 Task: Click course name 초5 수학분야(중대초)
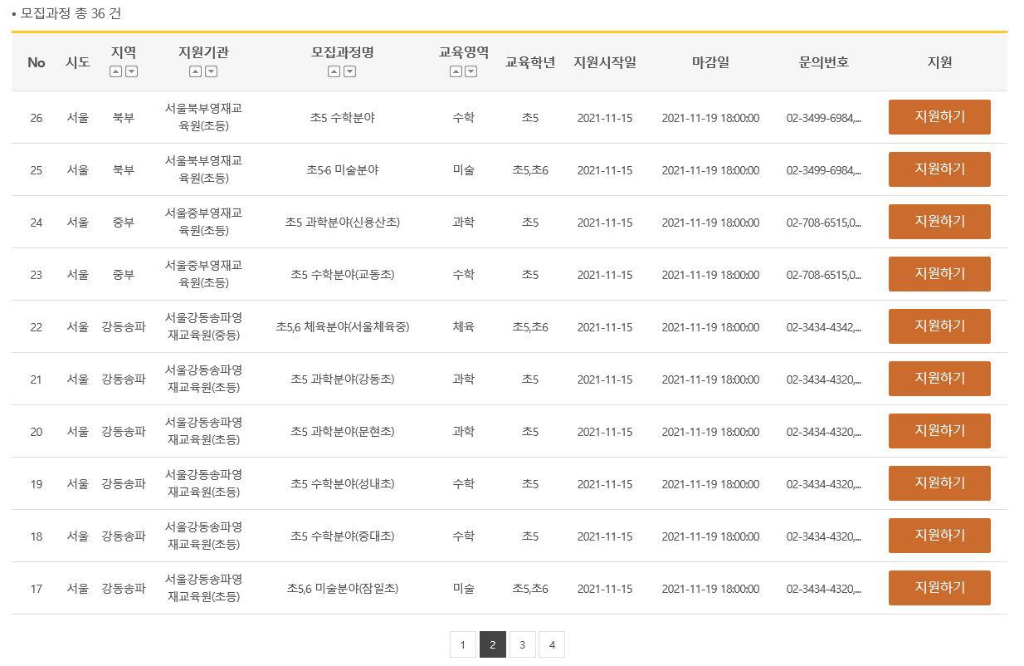point(342,536)
